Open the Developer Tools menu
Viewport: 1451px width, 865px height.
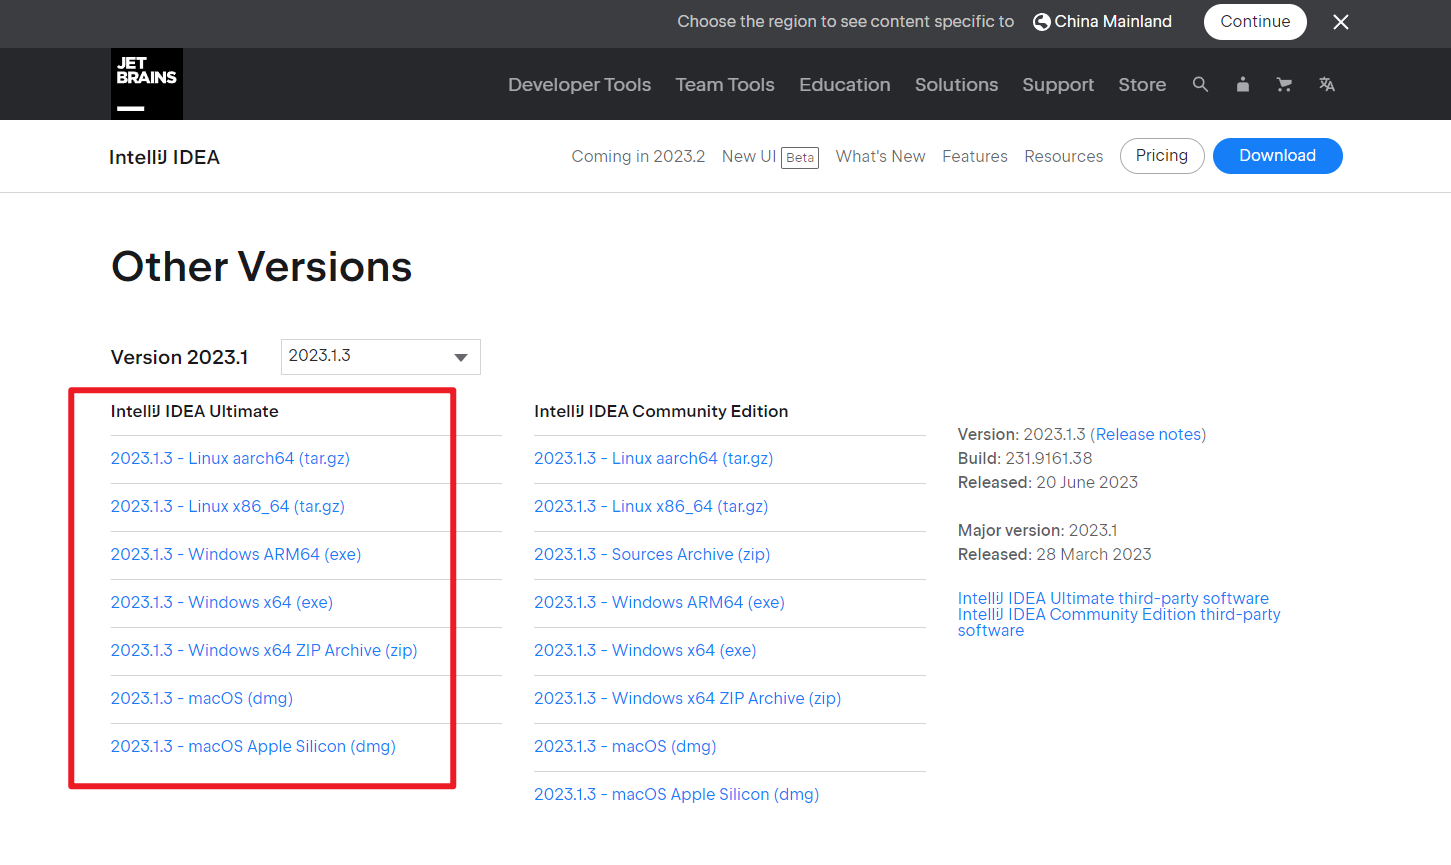coord(579,85)
